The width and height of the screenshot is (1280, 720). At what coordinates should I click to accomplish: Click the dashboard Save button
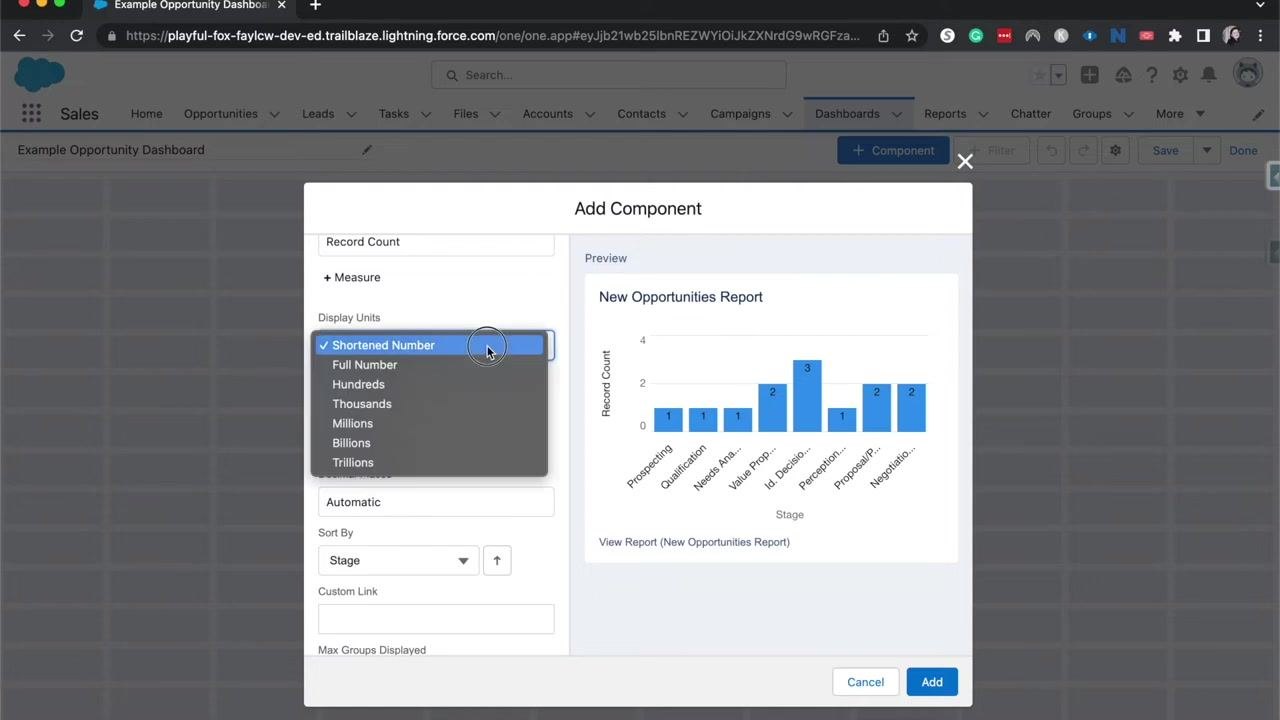pyautogui.click(x=1165, y=151)
